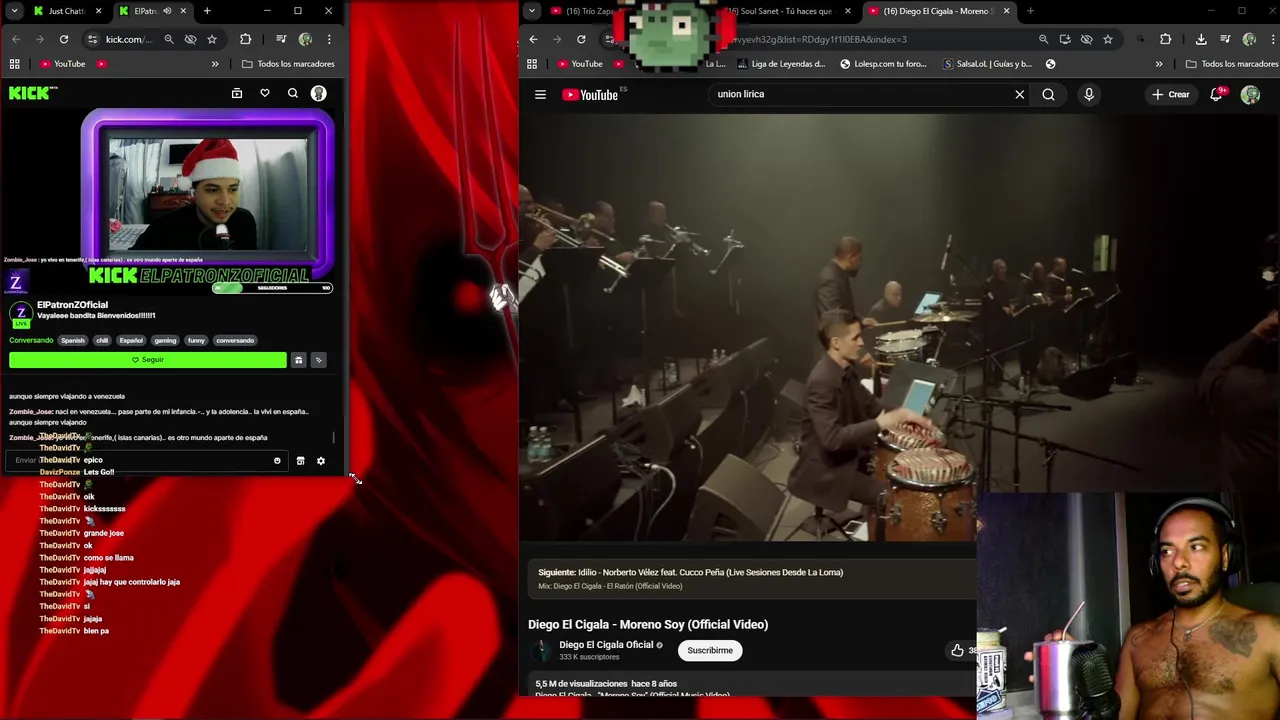Reload the YouTube browser page
The image size is (1280, 720).
(581, 39)
